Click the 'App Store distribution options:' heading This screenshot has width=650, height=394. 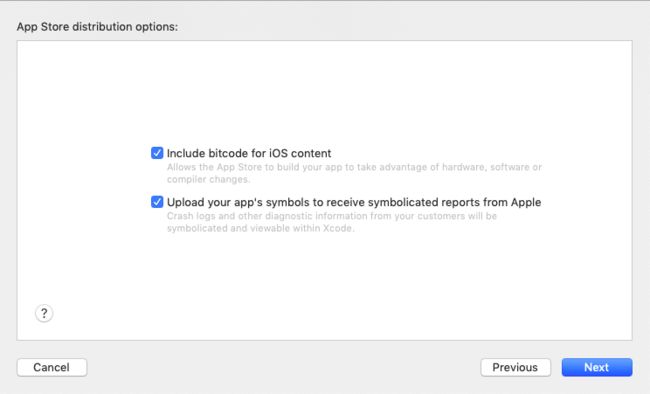coord(97,27)
